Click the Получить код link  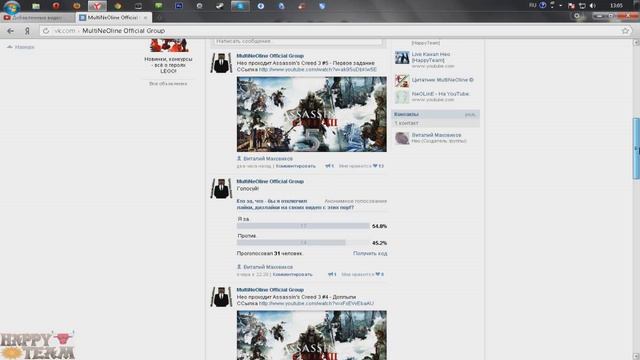click(370, 253)
